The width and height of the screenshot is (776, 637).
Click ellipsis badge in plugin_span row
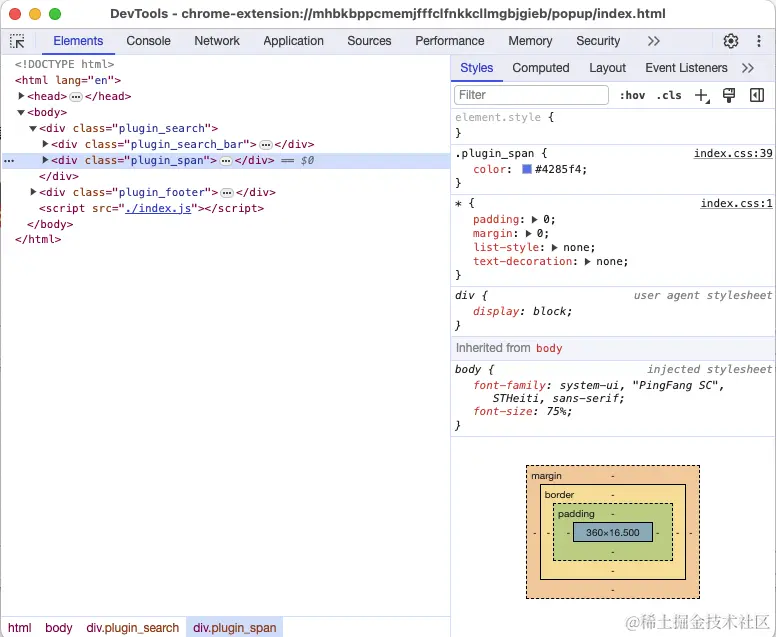pos(226,161)
